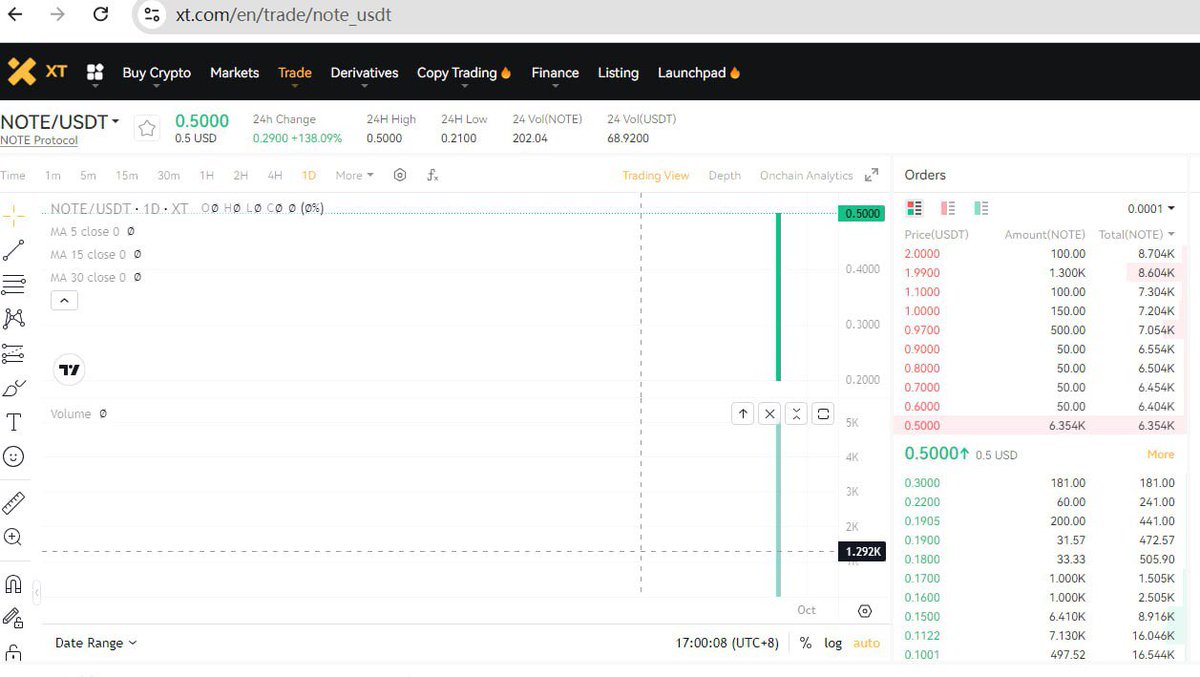
Task: Open the Buy Crypto menu
Action: coord(156,72)
